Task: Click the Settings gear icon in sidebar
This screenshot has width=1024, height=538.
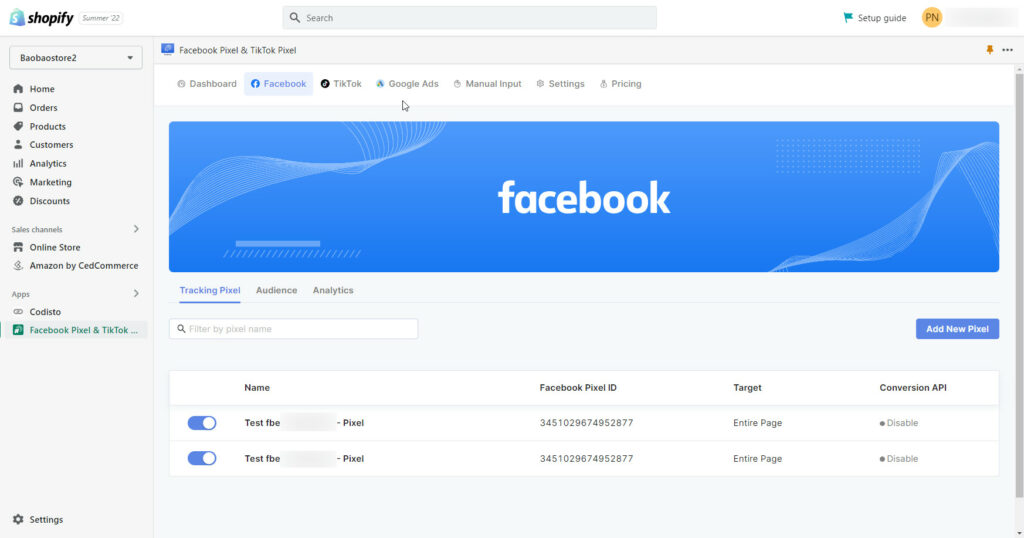Action: [x=18, y=520]
